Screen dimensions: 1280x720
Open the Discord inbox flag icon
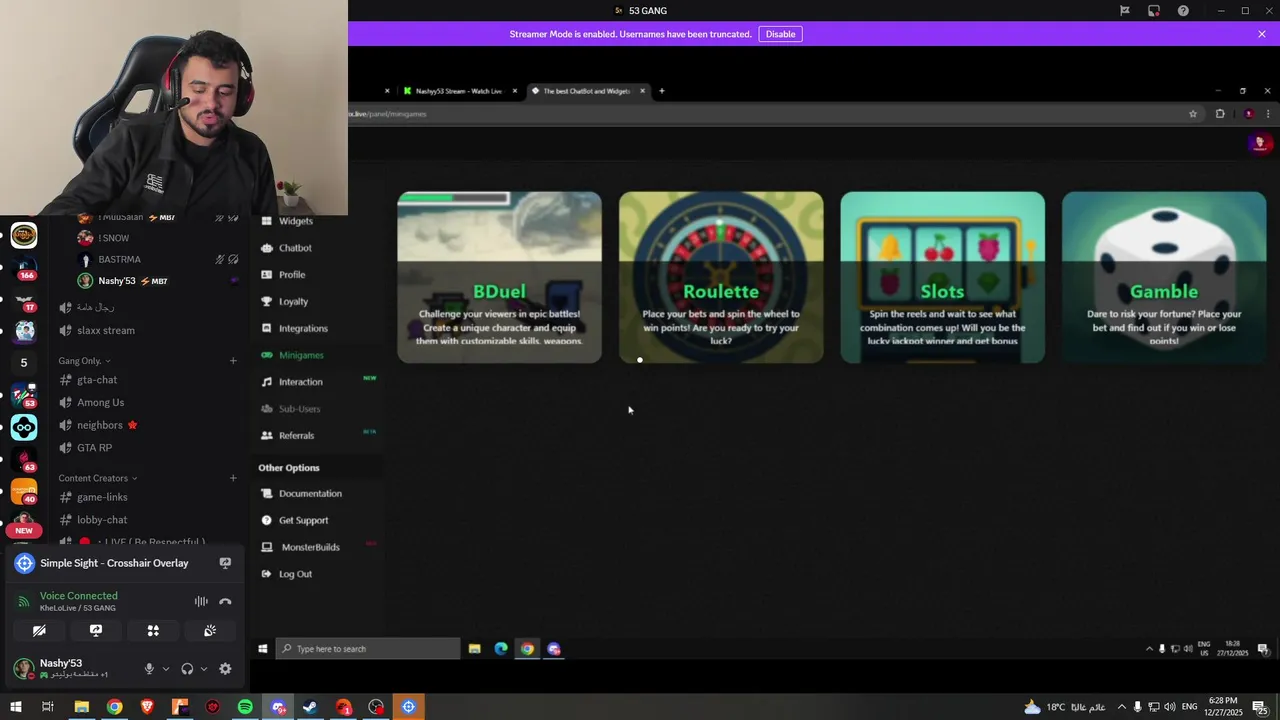point(1125,11)
